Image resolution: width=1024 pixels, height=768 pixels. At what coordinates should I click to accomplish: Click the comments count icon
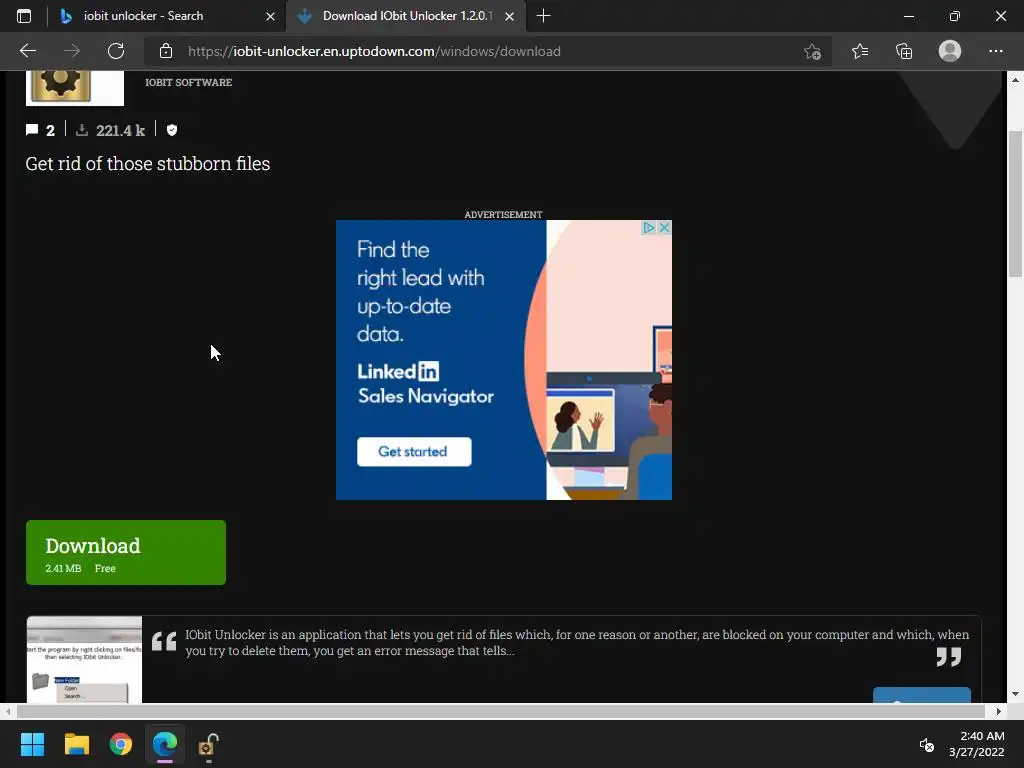(32, 130)
